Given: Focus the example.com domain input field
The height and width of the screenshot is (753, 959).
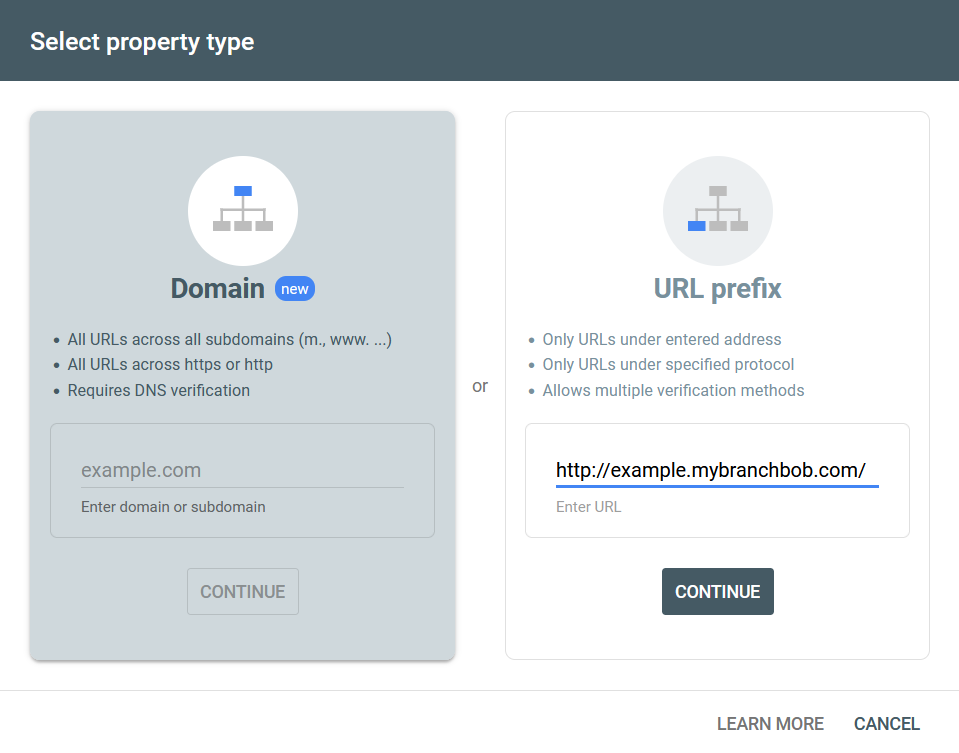Looking at the screenshot, I should 242,470.
